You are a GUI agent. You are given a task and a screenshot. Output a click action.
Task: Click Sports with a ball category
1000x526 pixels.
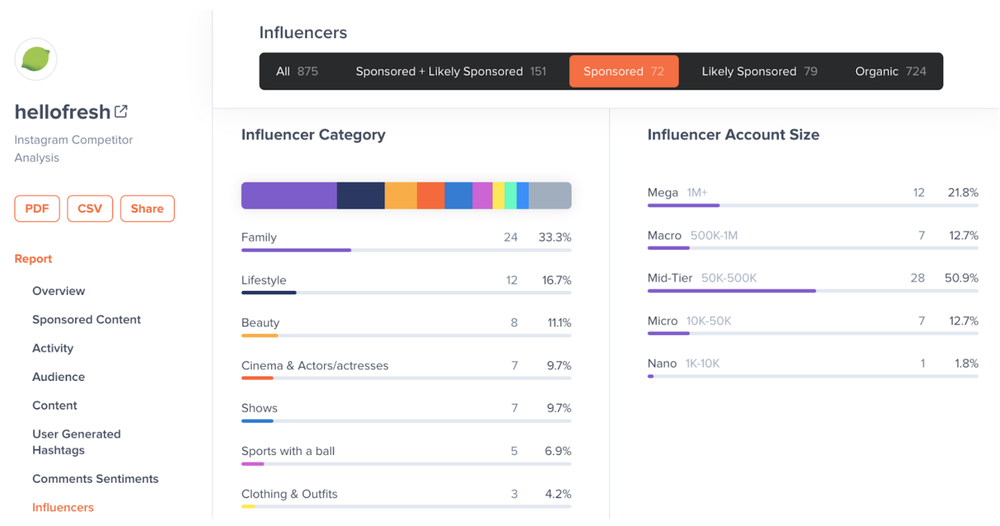pos(288,451)
